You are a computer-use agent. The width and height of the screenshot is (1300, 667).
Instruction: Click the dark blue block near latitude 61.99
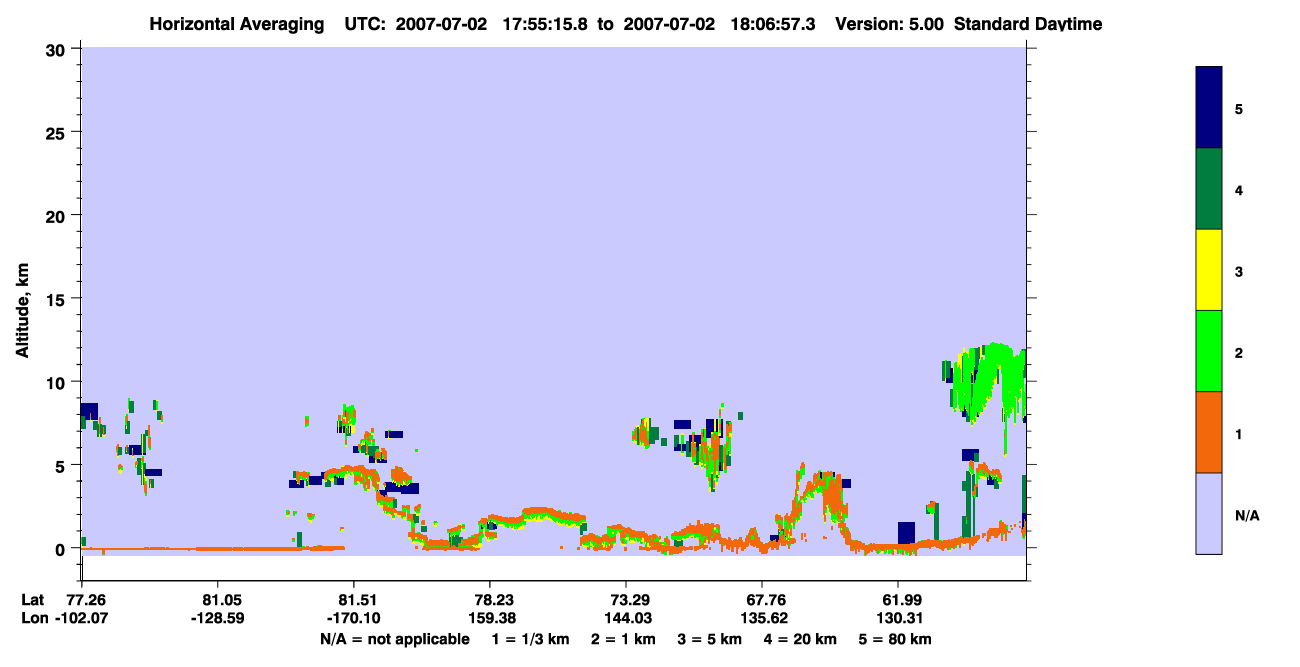906,533
